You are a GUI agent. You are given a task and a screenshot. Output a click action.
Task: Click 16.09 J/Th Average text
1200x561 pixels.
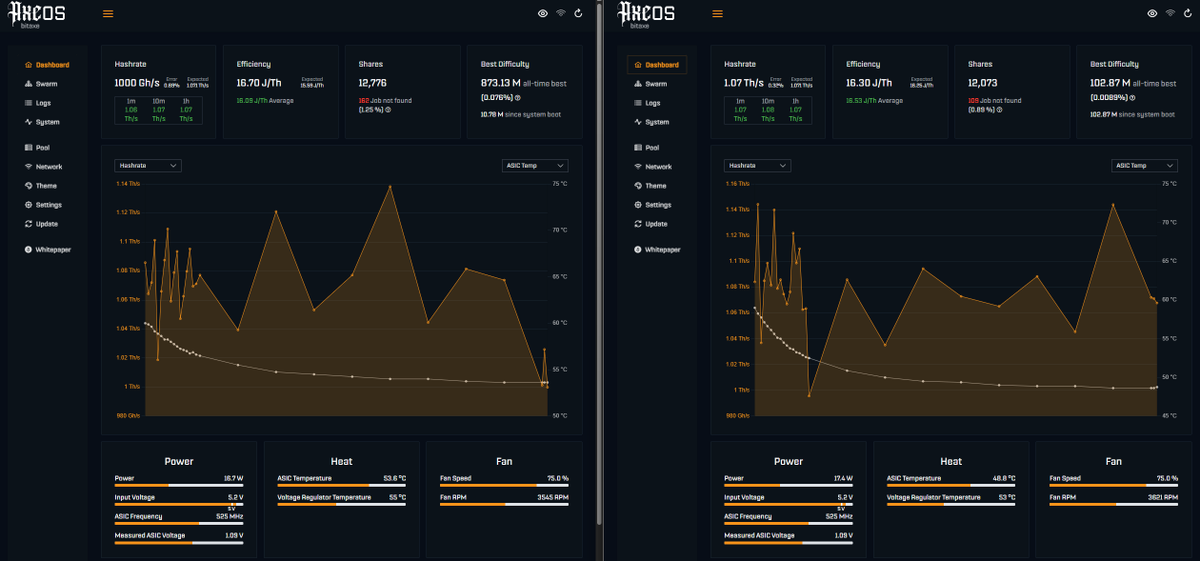pyautogui.click(x=265, y=101)
